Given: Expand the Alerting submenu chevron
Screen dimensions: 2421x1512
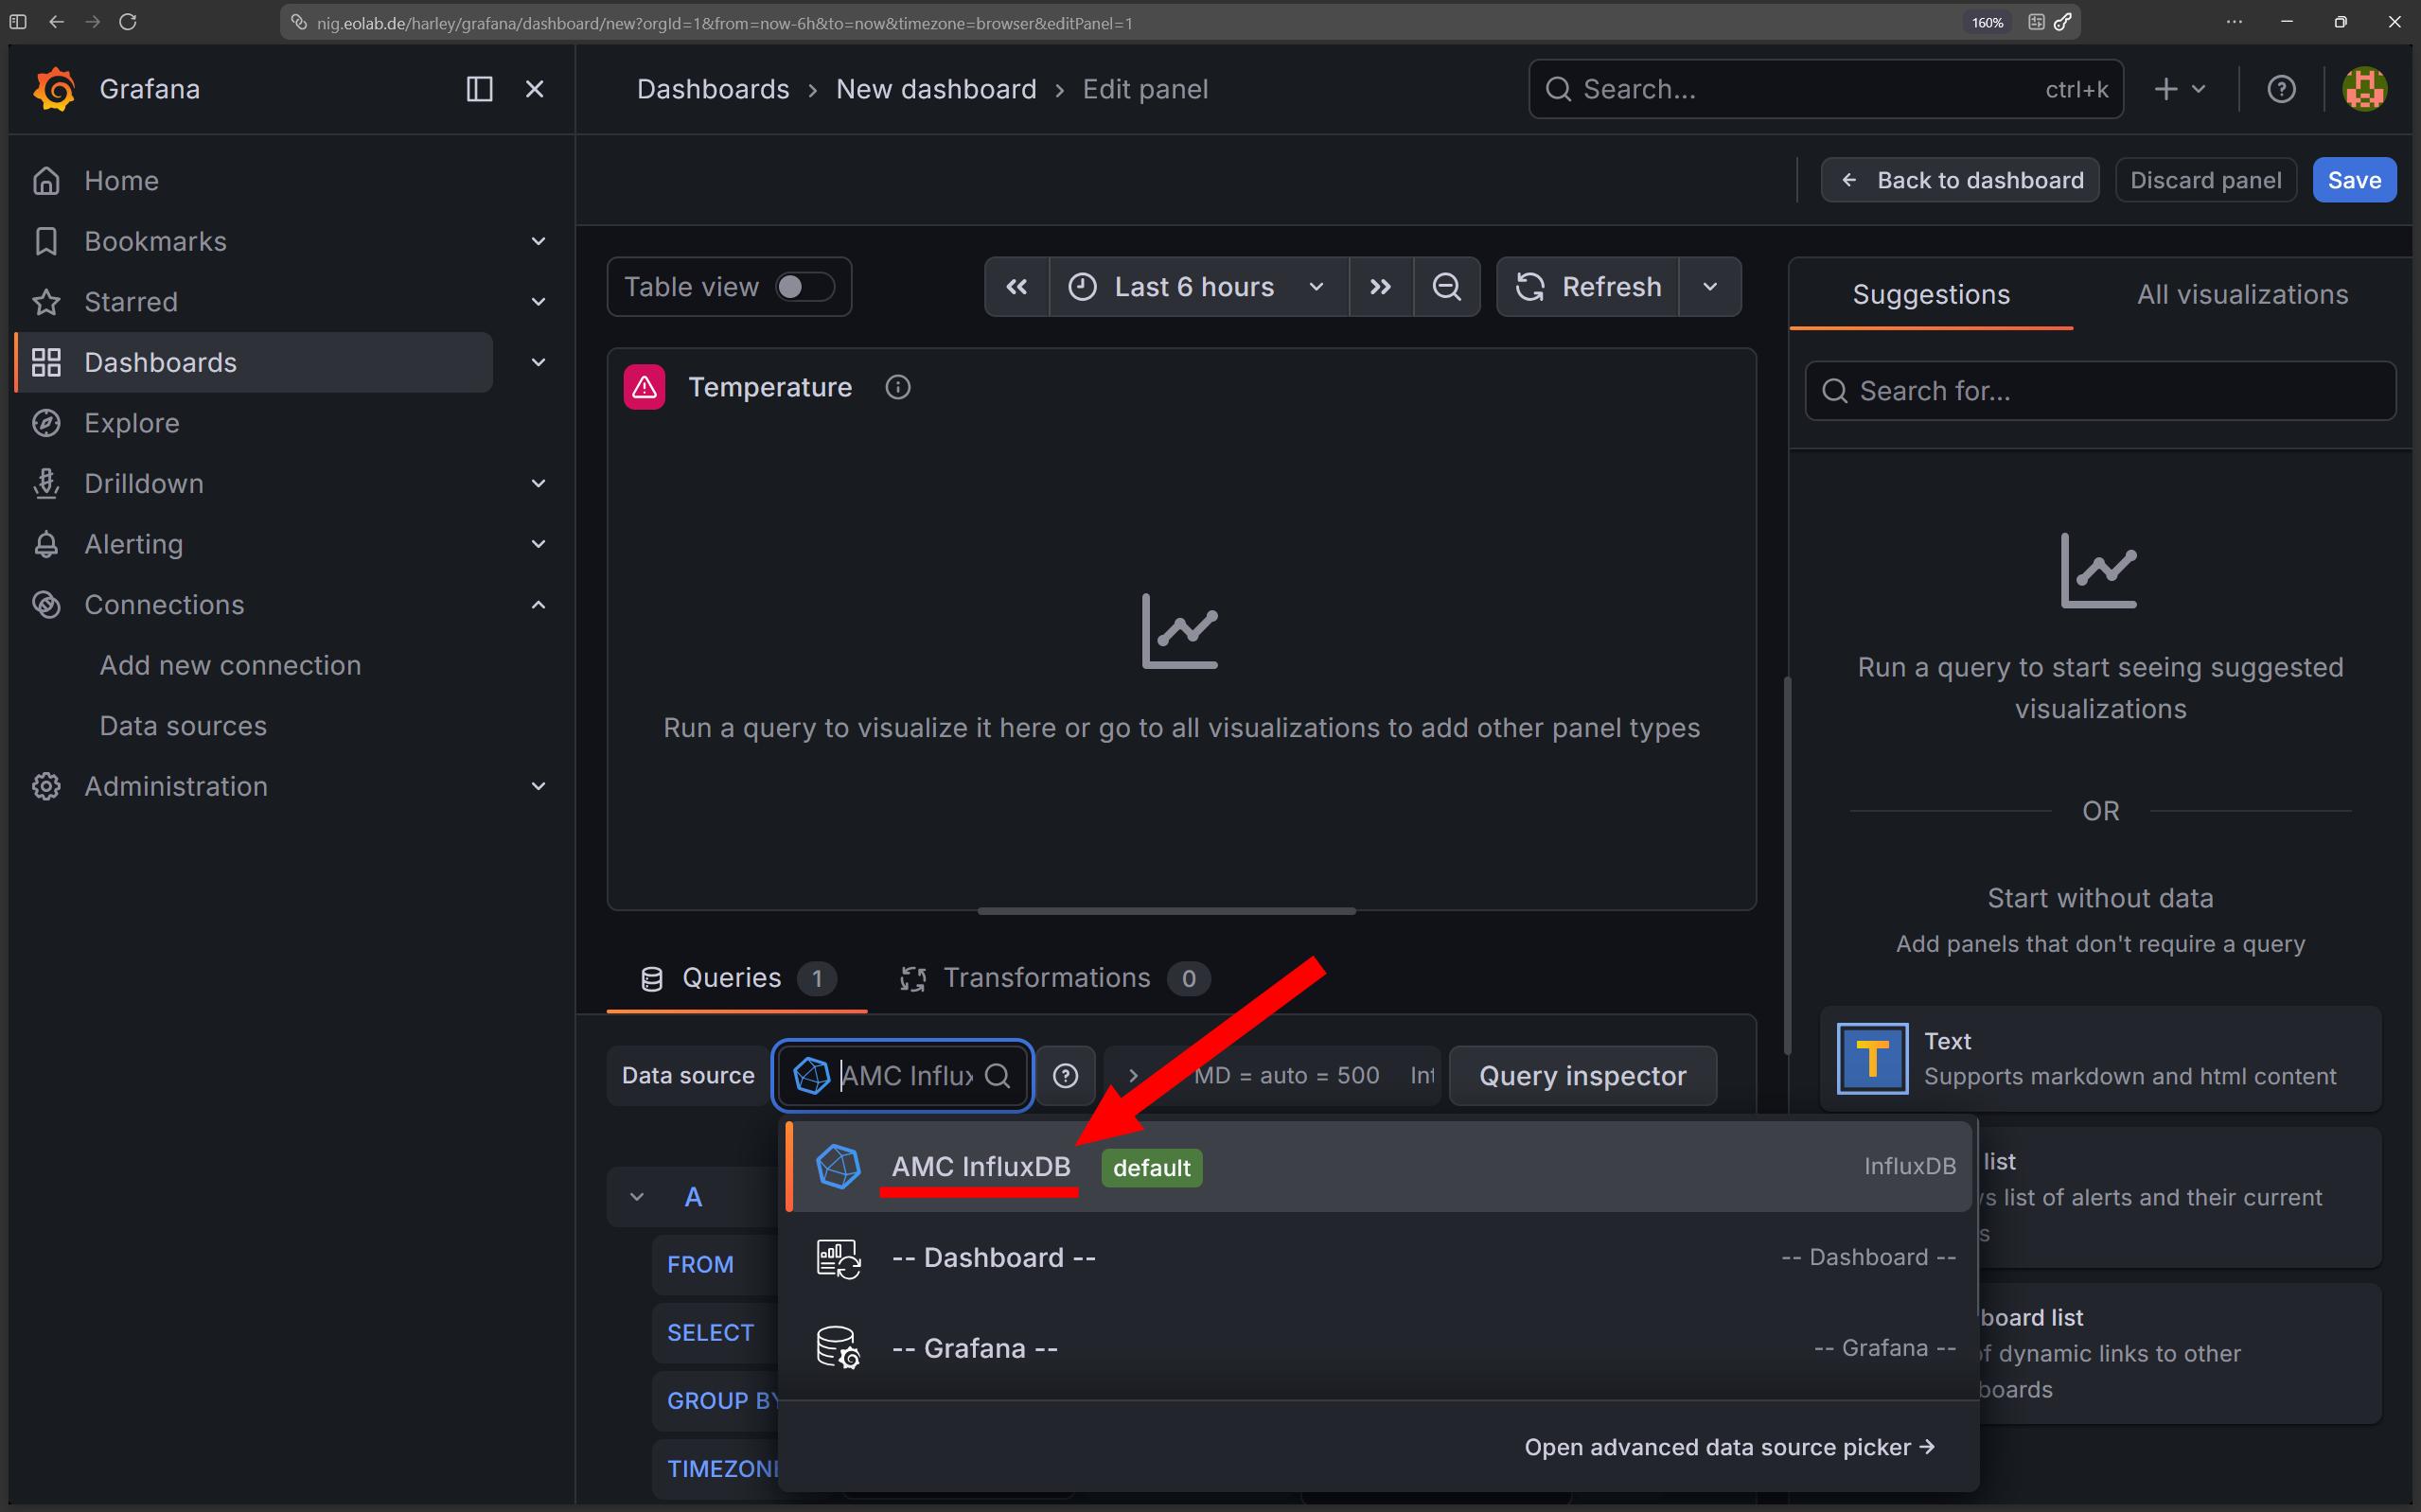Looking at the screenshot, I should tap(538, 544).
